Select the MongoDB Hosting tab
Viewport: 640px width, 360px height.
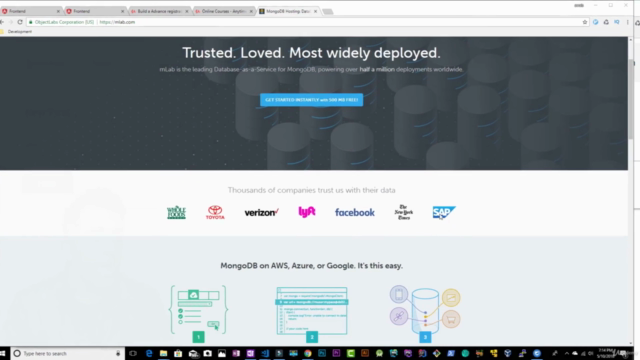(x=287, y=11)
